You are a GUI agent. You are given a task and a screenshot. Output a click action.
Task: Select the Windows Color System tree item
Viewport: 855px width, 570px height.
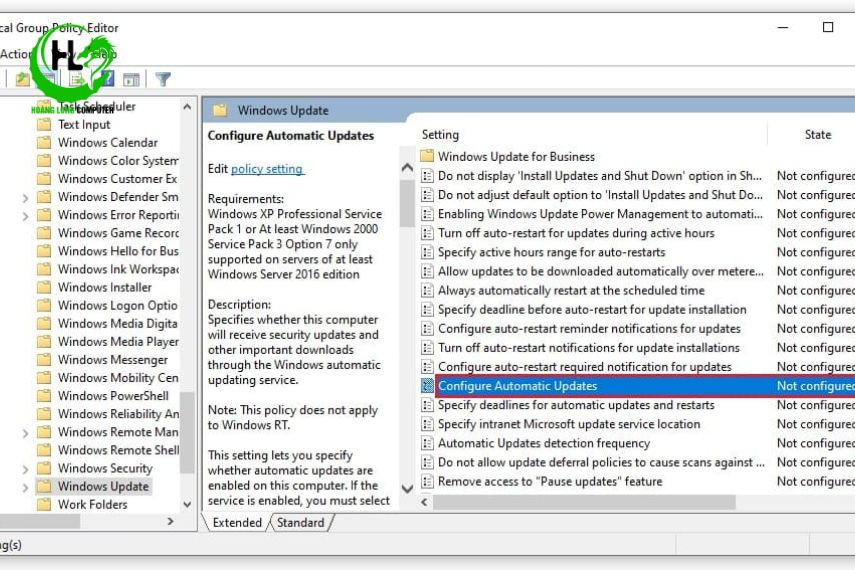pyautogui.click(x=118, y=160)
